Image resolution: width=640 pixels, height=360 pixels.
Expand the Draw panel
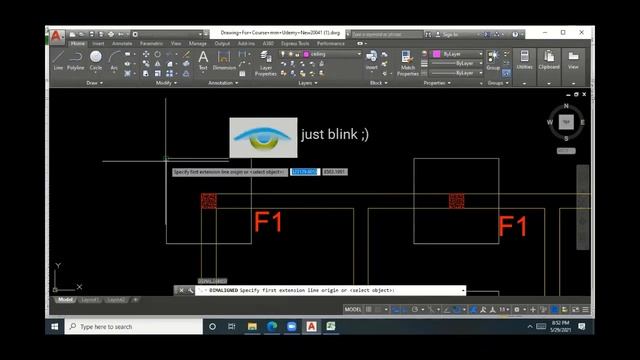point(94,83)
